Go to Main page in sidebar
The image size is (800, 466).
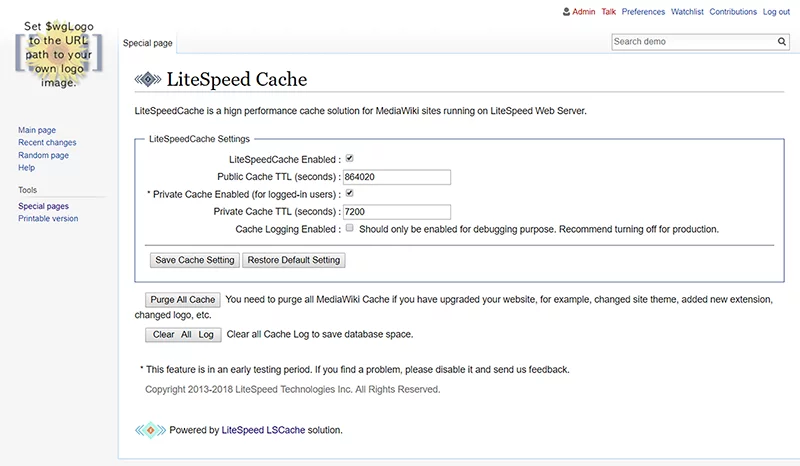37,130
